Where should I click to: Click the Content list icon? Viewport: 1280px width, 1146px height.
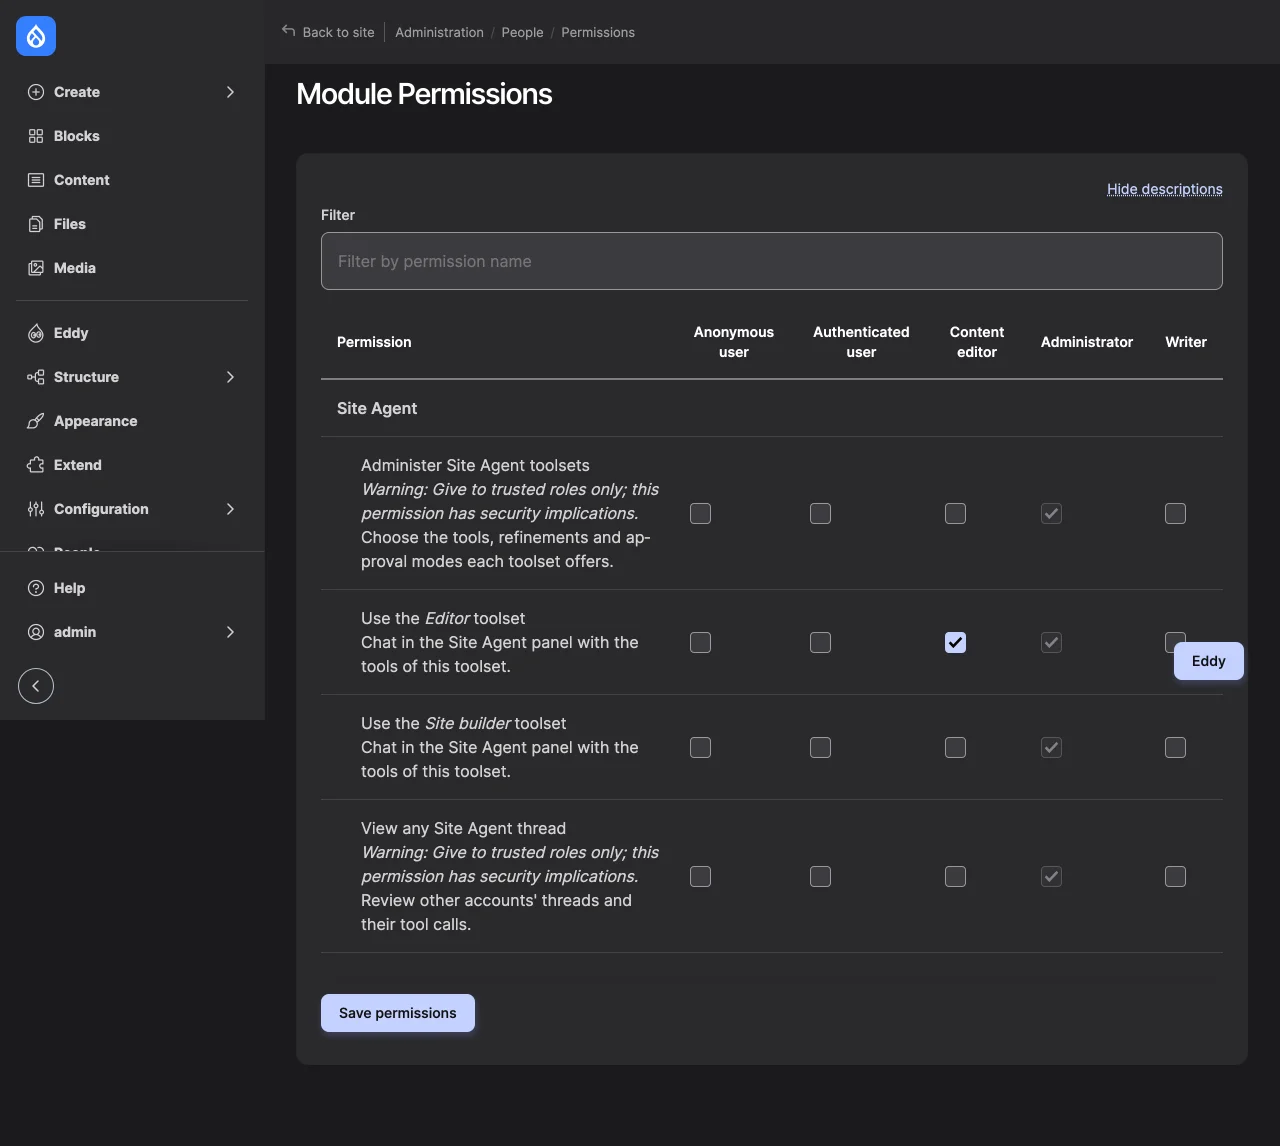(x=36, y=180)
